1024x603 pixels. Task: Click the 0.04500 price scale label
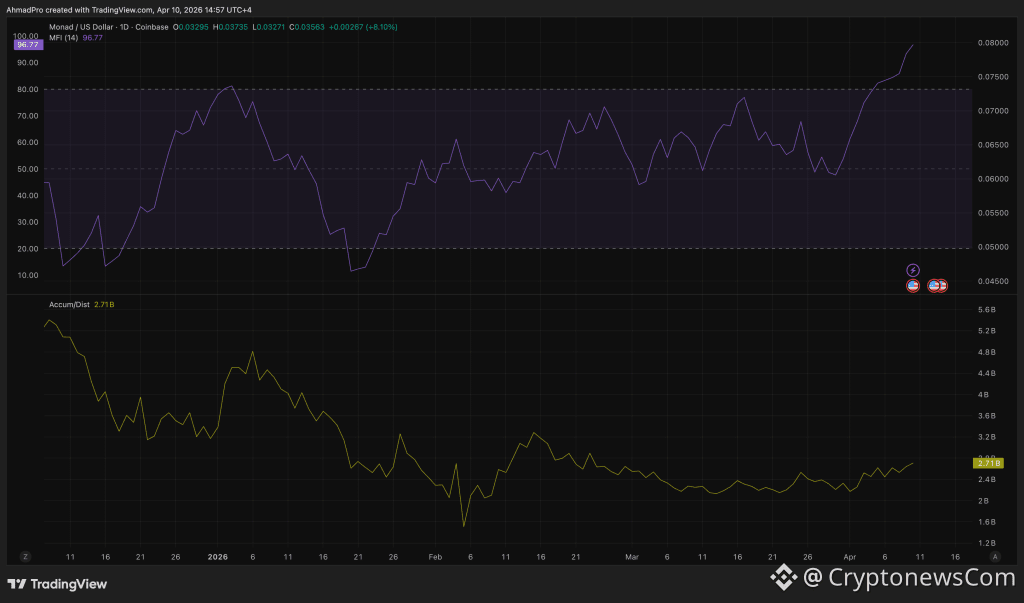993,281
